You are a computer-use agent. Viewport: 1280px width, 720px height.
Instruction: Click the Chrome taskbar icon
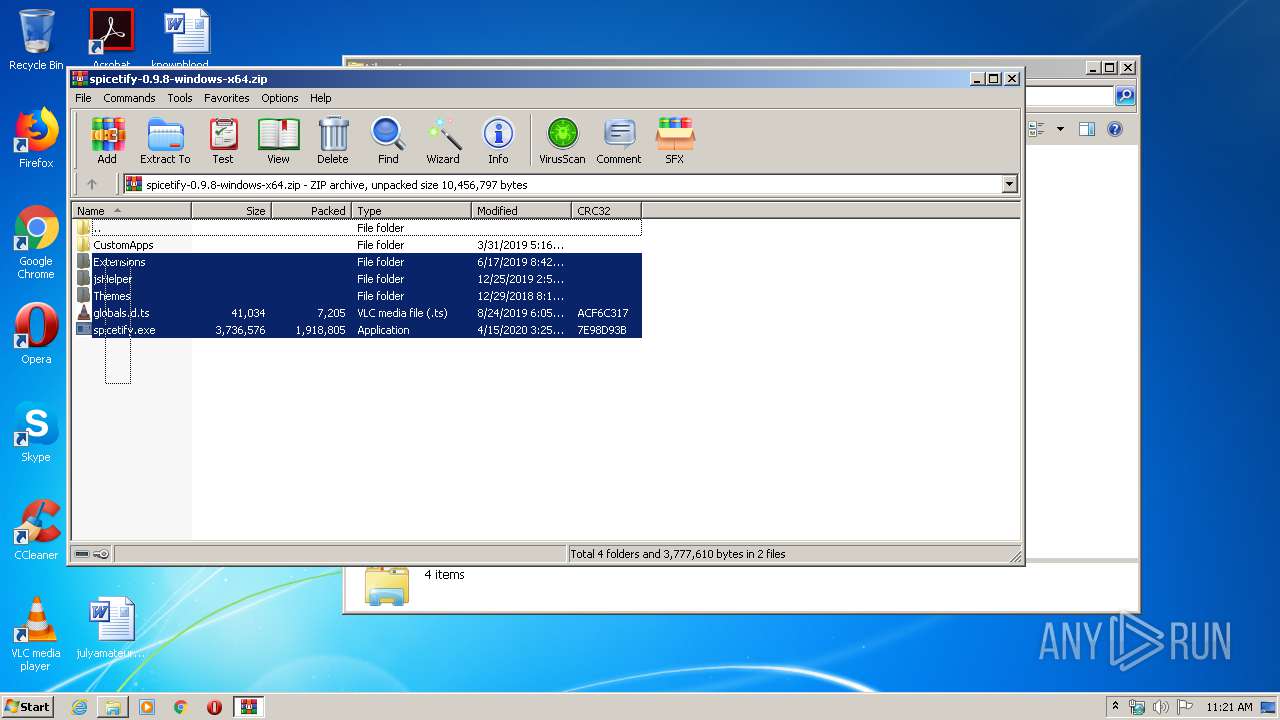coord(180,707)
